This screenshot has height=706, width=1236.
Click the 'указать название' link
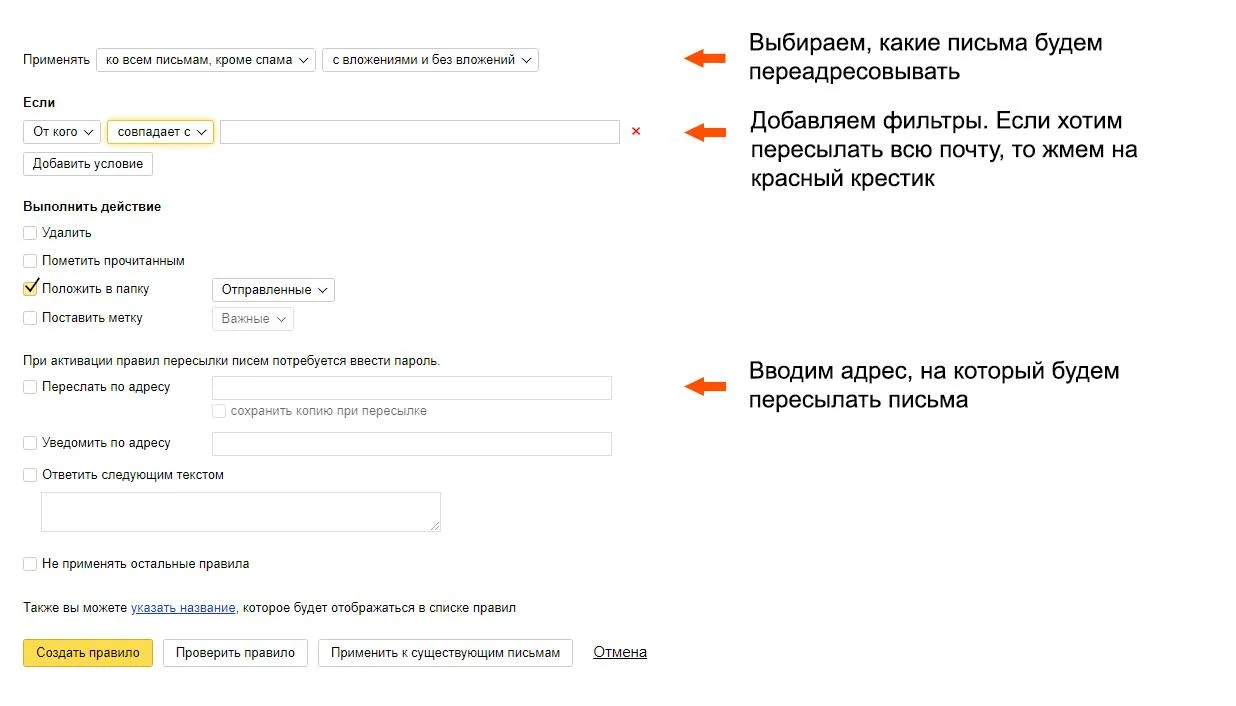pyautogui.click(x=183, y=608)
